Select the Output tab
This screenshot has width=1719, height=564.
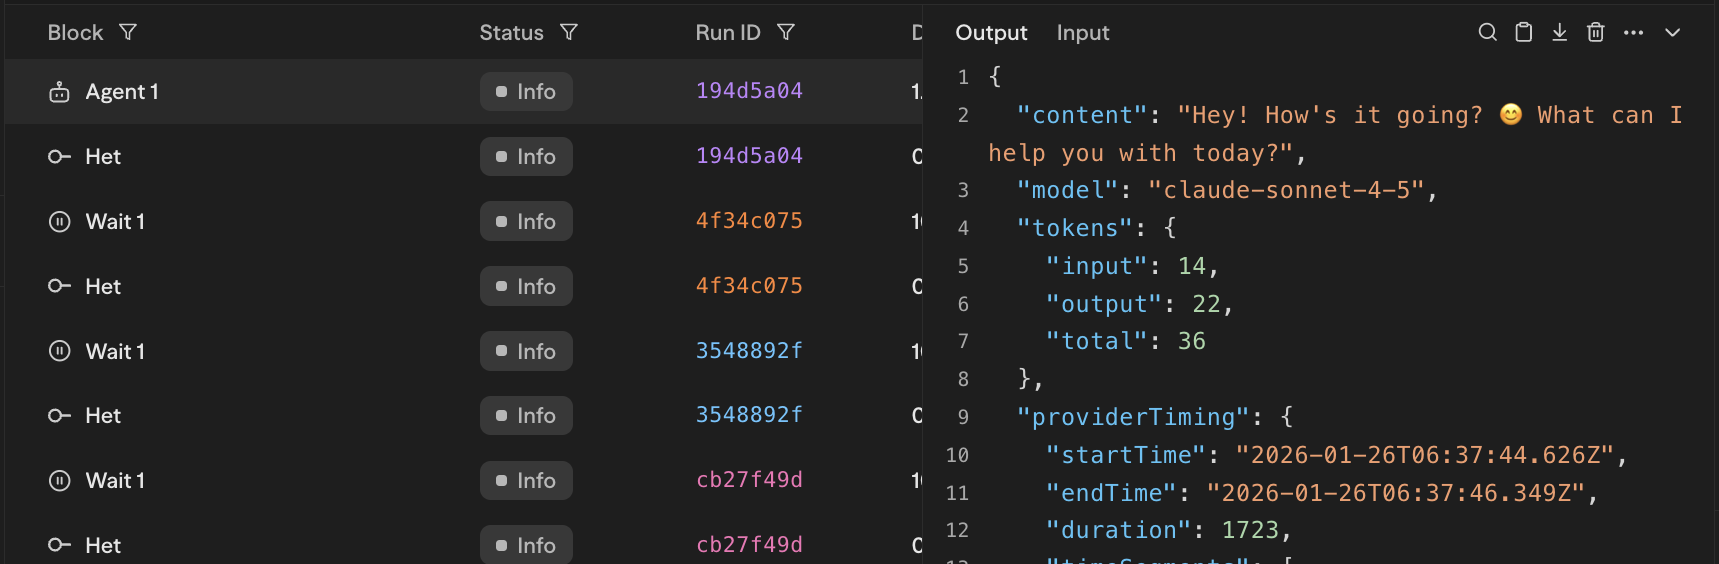pyautogui.click(x=990, y=32)
